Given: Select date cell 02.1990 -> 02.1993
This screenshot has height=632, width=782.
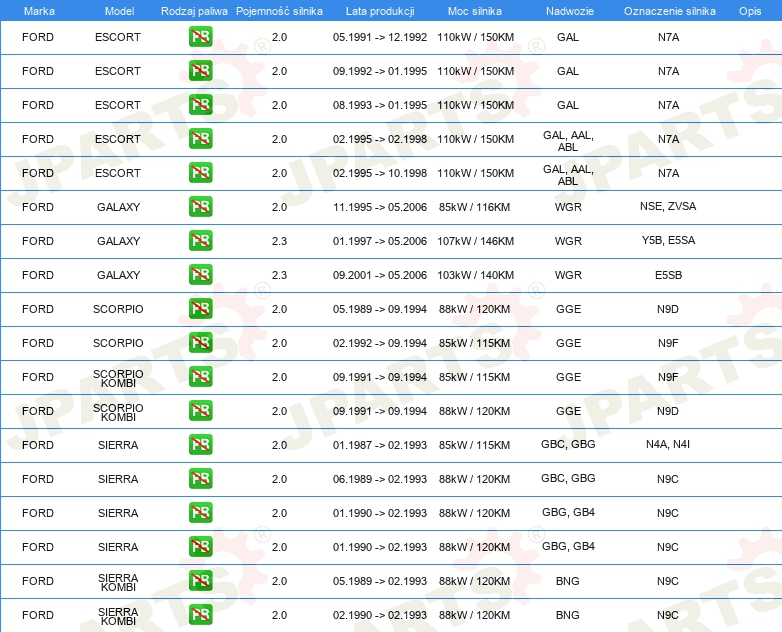Looking at the screenshot, I should [380, 615].
